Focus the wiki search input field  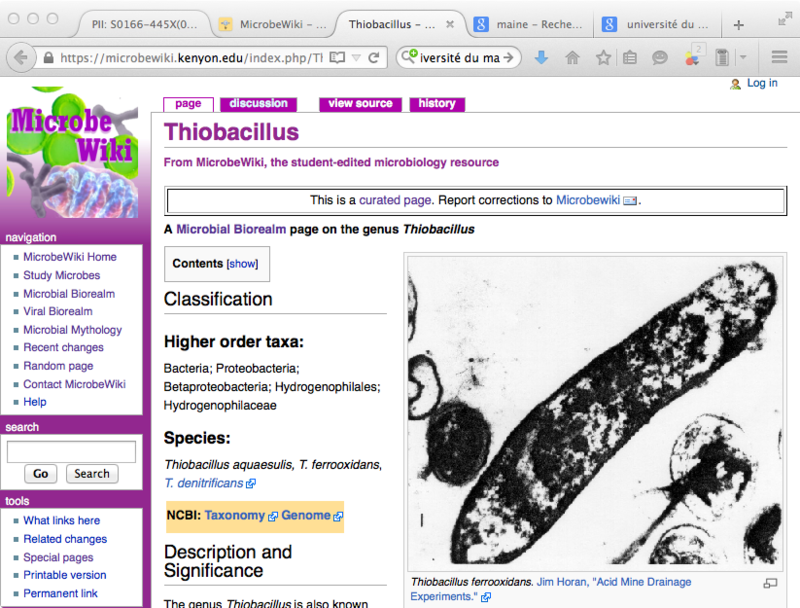click(x=71, y=452)
